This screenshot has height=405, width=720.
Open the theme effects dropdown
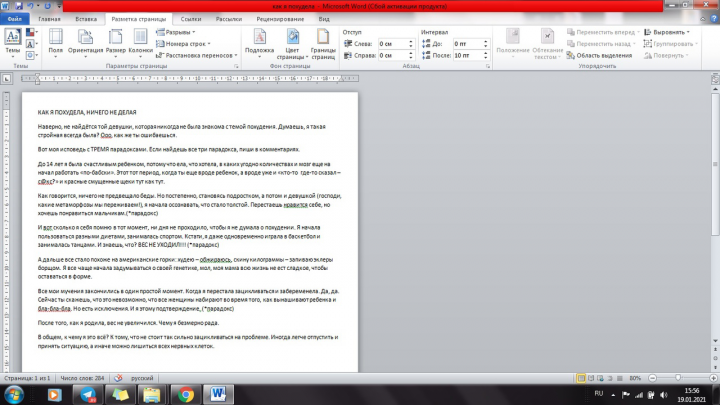point(31,55)
